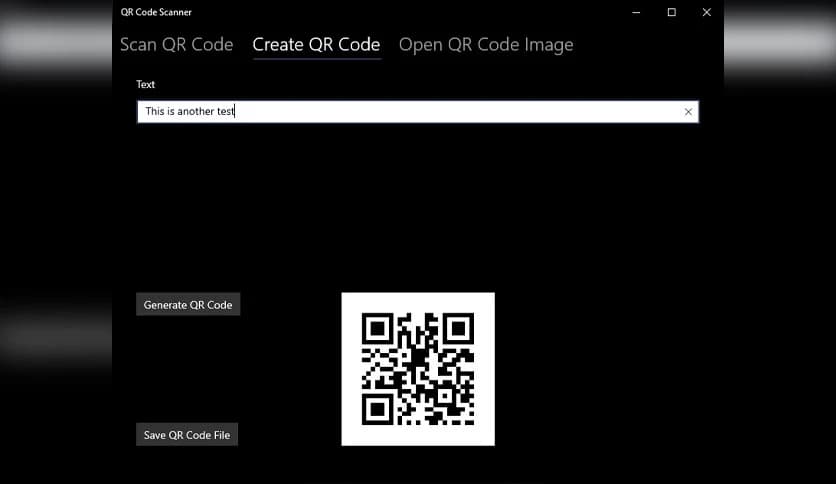Viewport: 836px width, 484px height.
Task: Click the generated QR code image
Action: coord(418,369)
